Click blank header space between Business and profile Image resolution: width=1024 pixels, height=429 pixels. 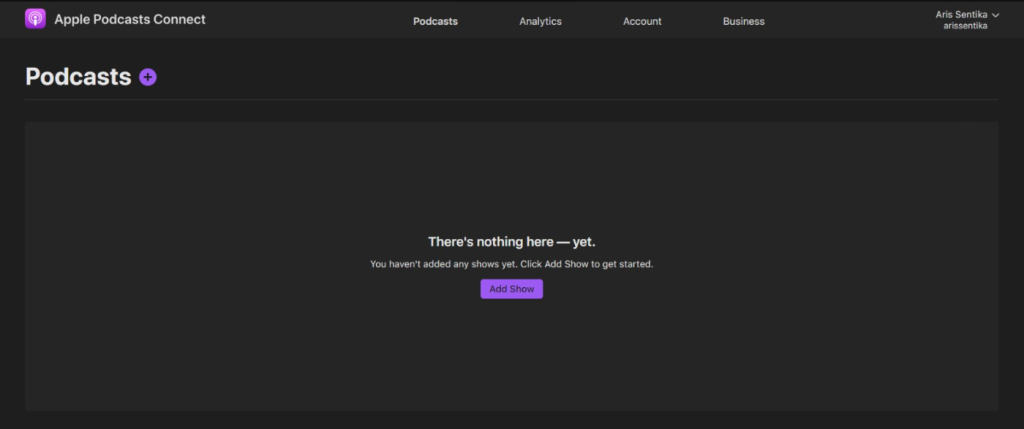pos(850,21)
